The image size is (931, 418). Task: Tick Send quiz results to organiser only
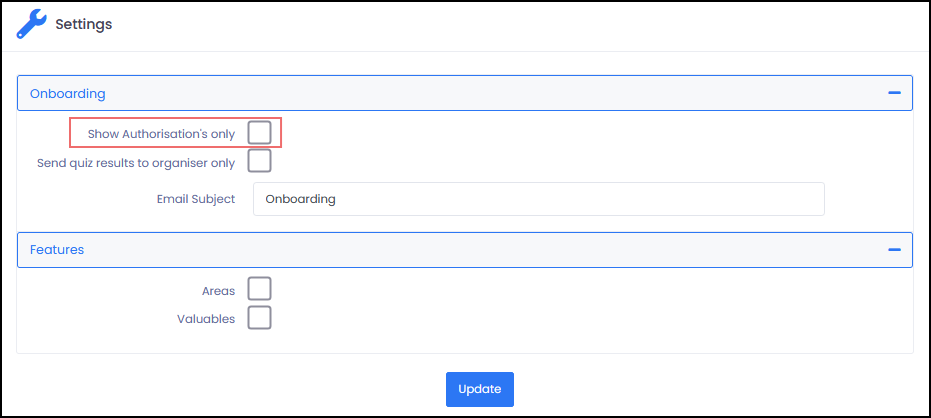(260, 161)
